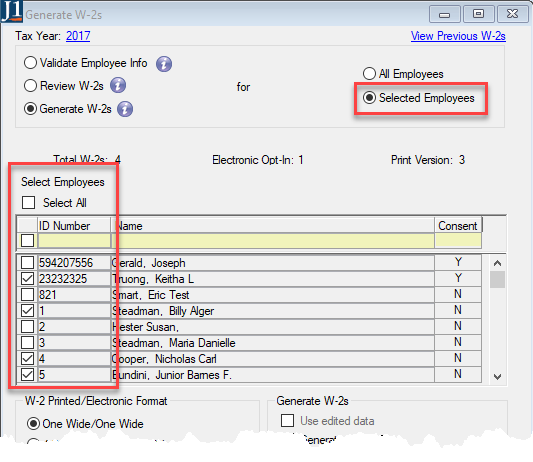Viewport: 533px width, 462px height.
Task: Click the employee list scrollbar thumb
Action: point(497,279)
